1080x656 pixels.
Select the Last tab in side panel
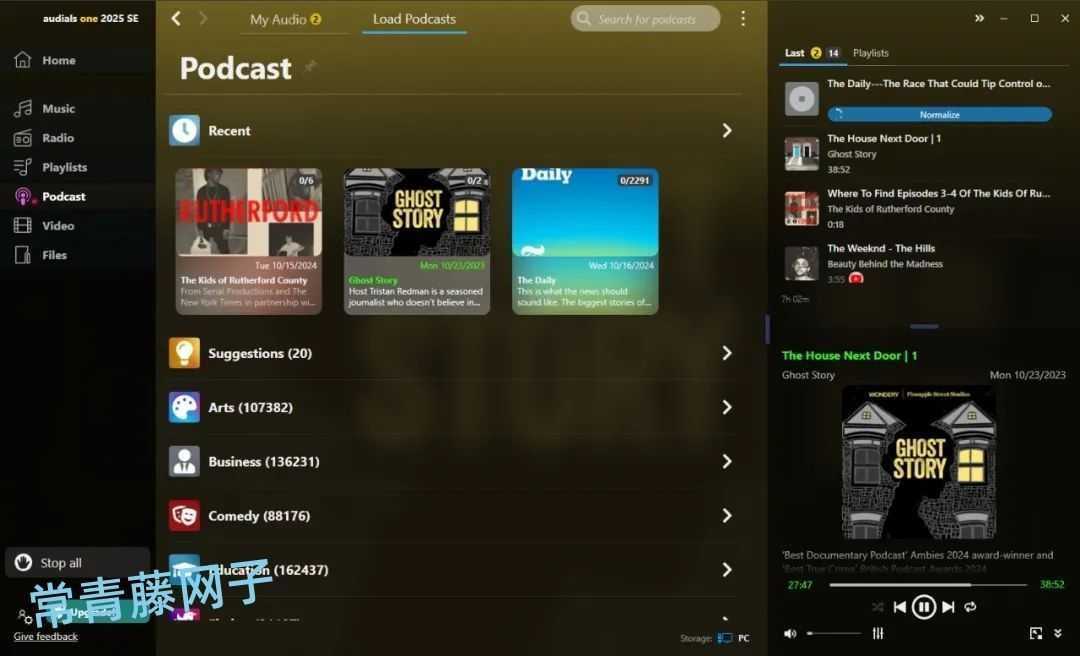[x=812, y=53]
